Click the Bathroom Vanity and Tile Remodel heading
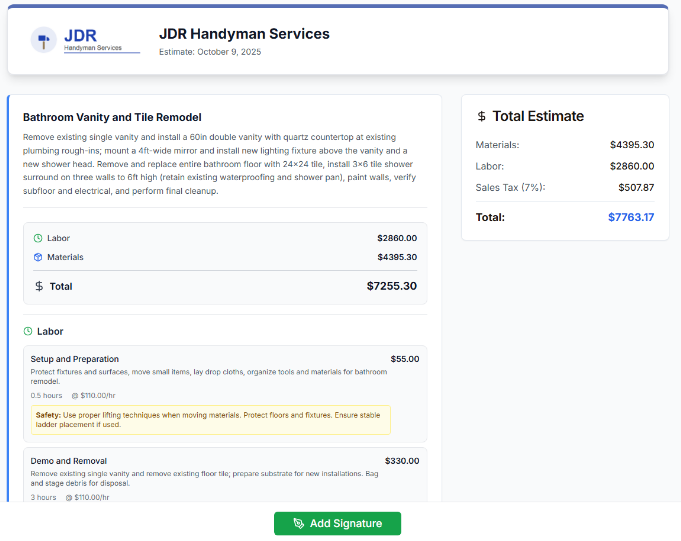This screenshot has height=541, width=681. 112,117
